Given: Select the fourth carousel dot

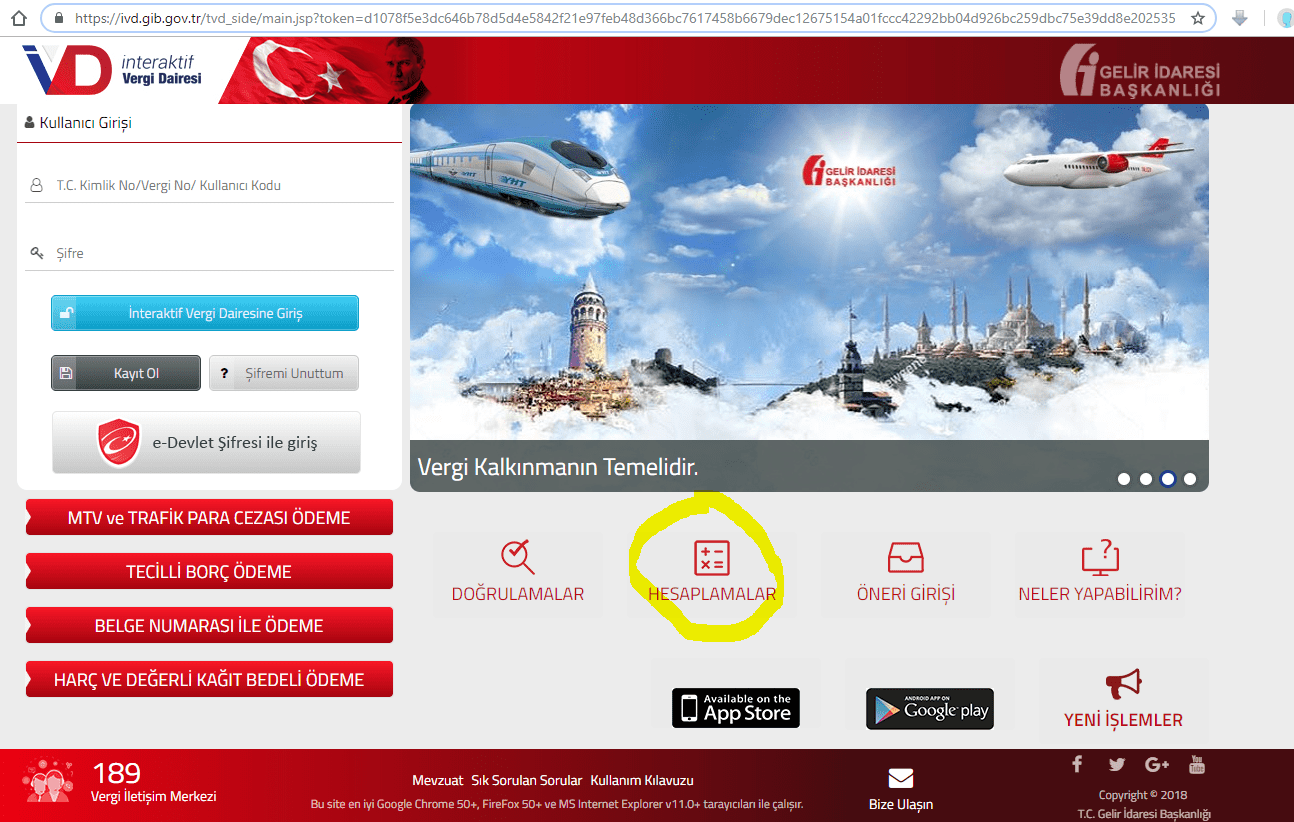Looking at the screenshot, I should click(x=1190, y=479).
